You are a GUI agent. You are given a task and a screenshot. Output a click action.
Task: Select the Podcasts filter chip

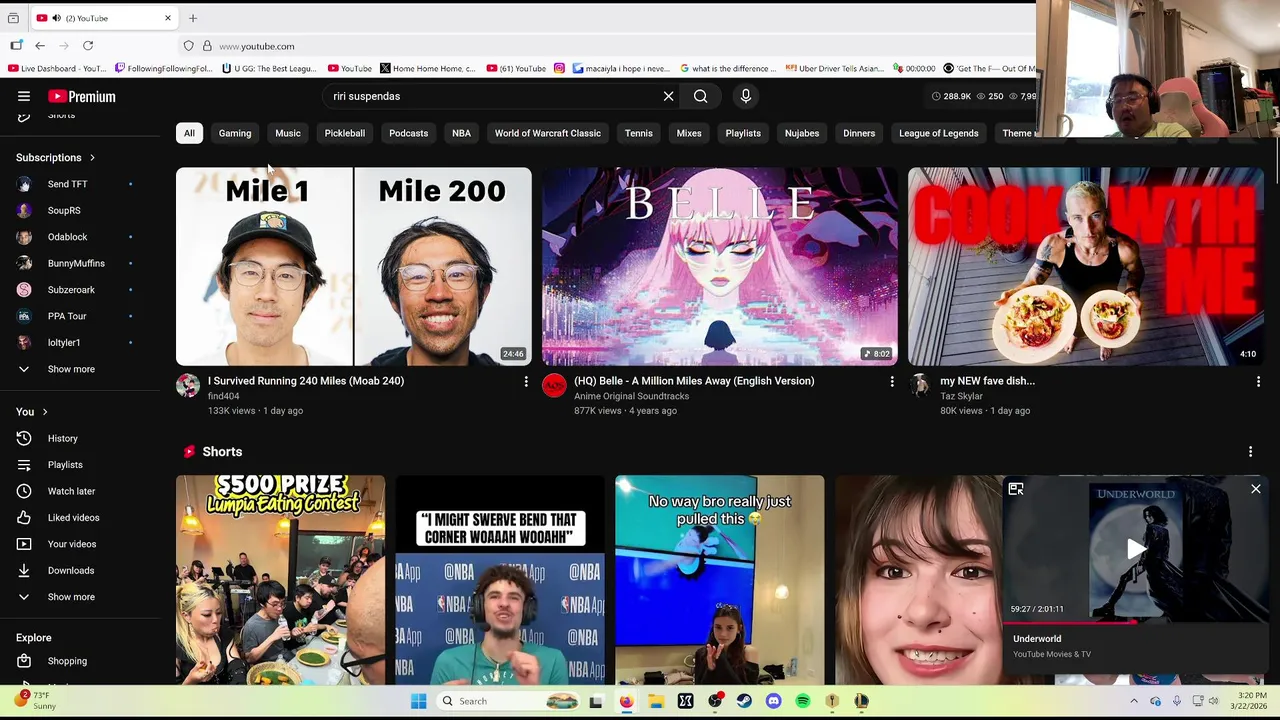[x=408, y=133]
